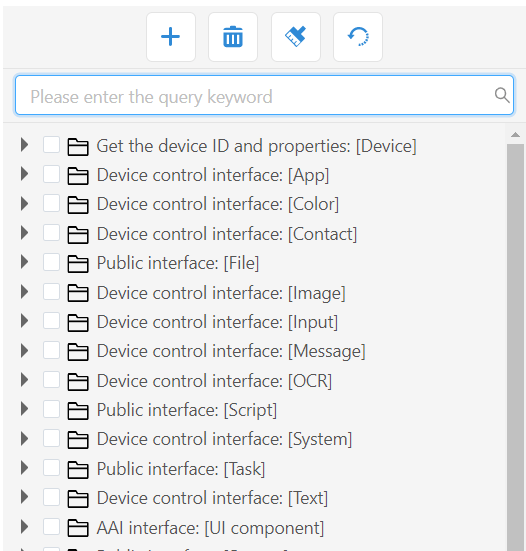Expand the Public interface: [Script] tree node
The image size is (526, 551).
pos(24,409)
